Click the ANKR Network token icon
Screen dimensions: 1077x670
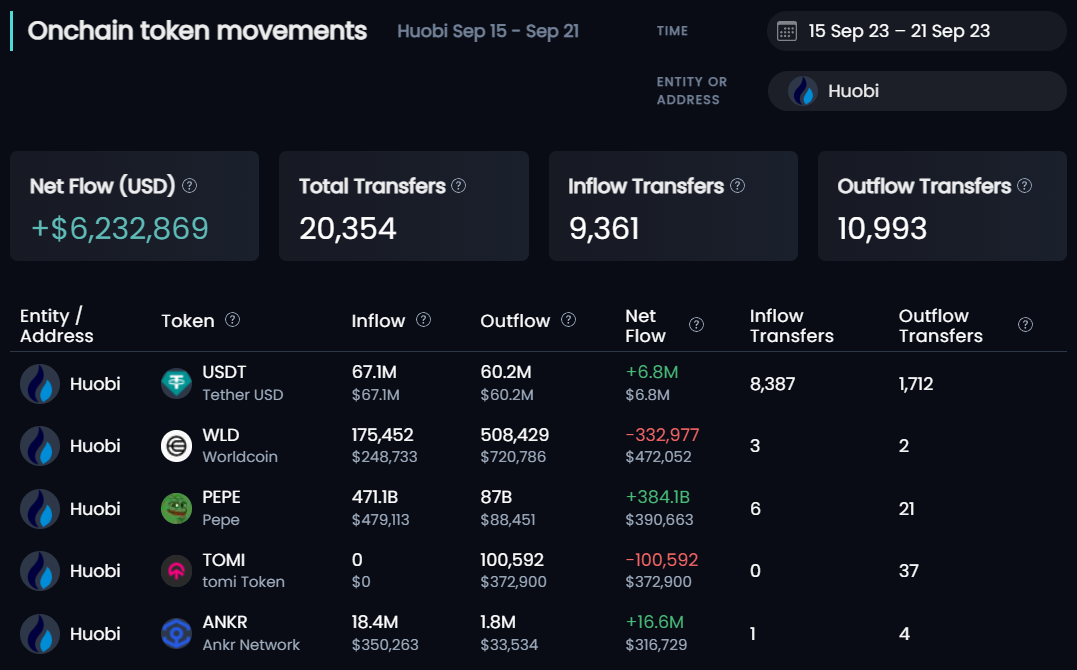[177, 634]
